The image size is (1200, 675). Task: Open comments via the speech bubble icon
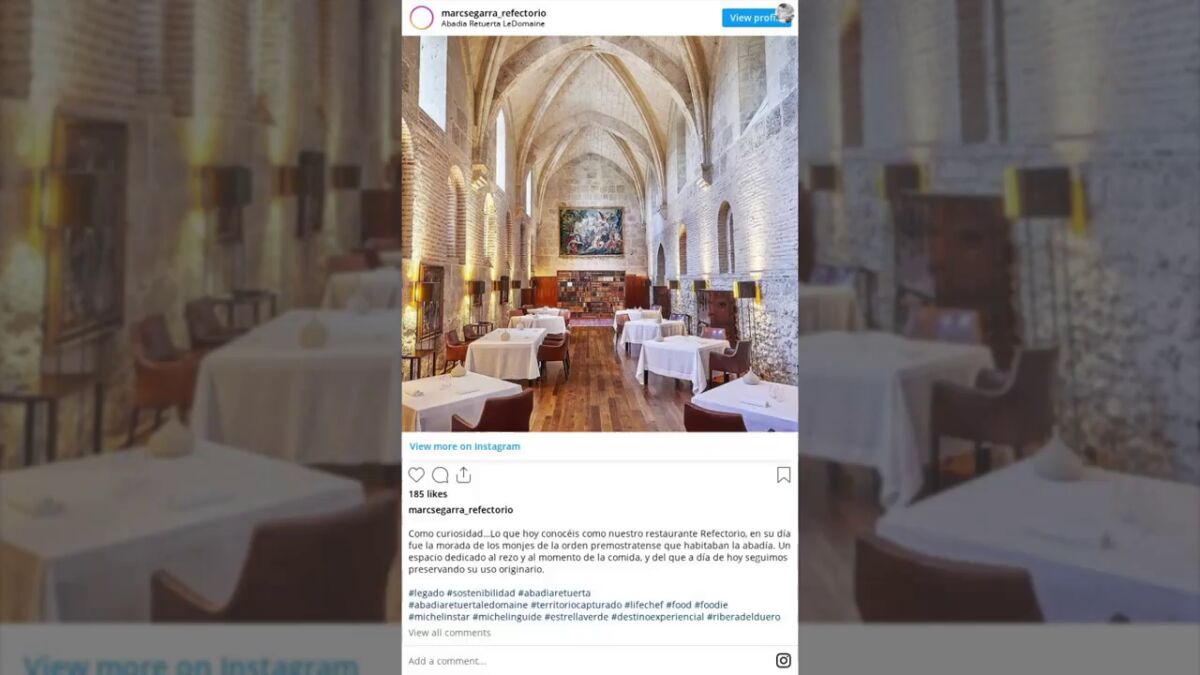click(x=440, y=475)
